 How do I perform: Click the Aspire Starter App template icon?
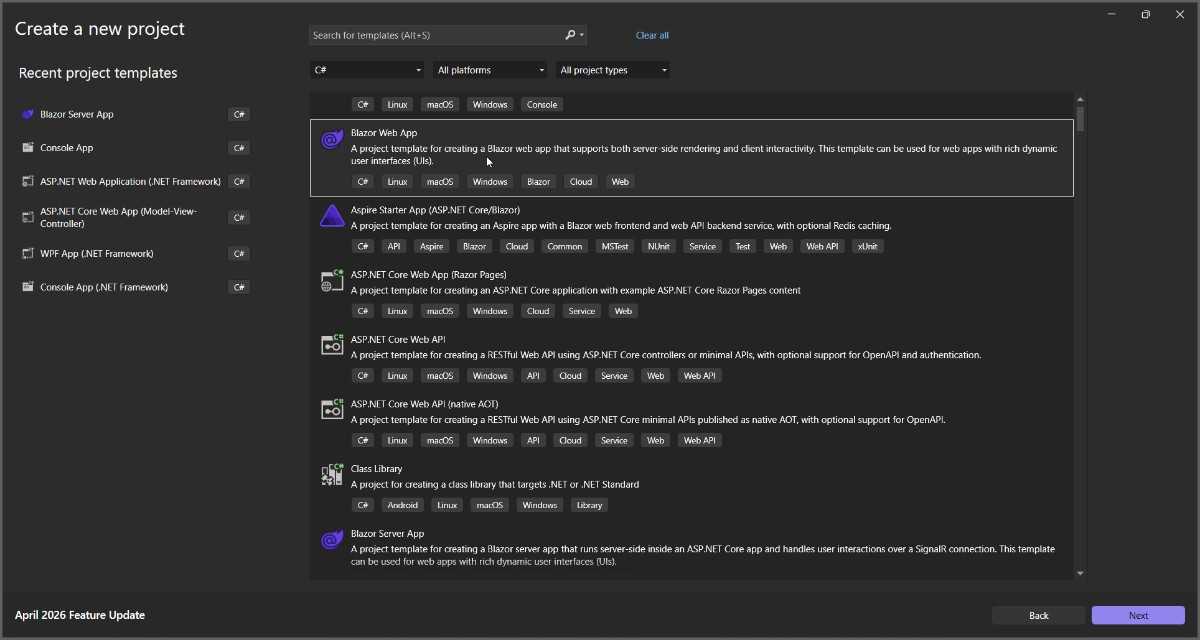point(332,216)
